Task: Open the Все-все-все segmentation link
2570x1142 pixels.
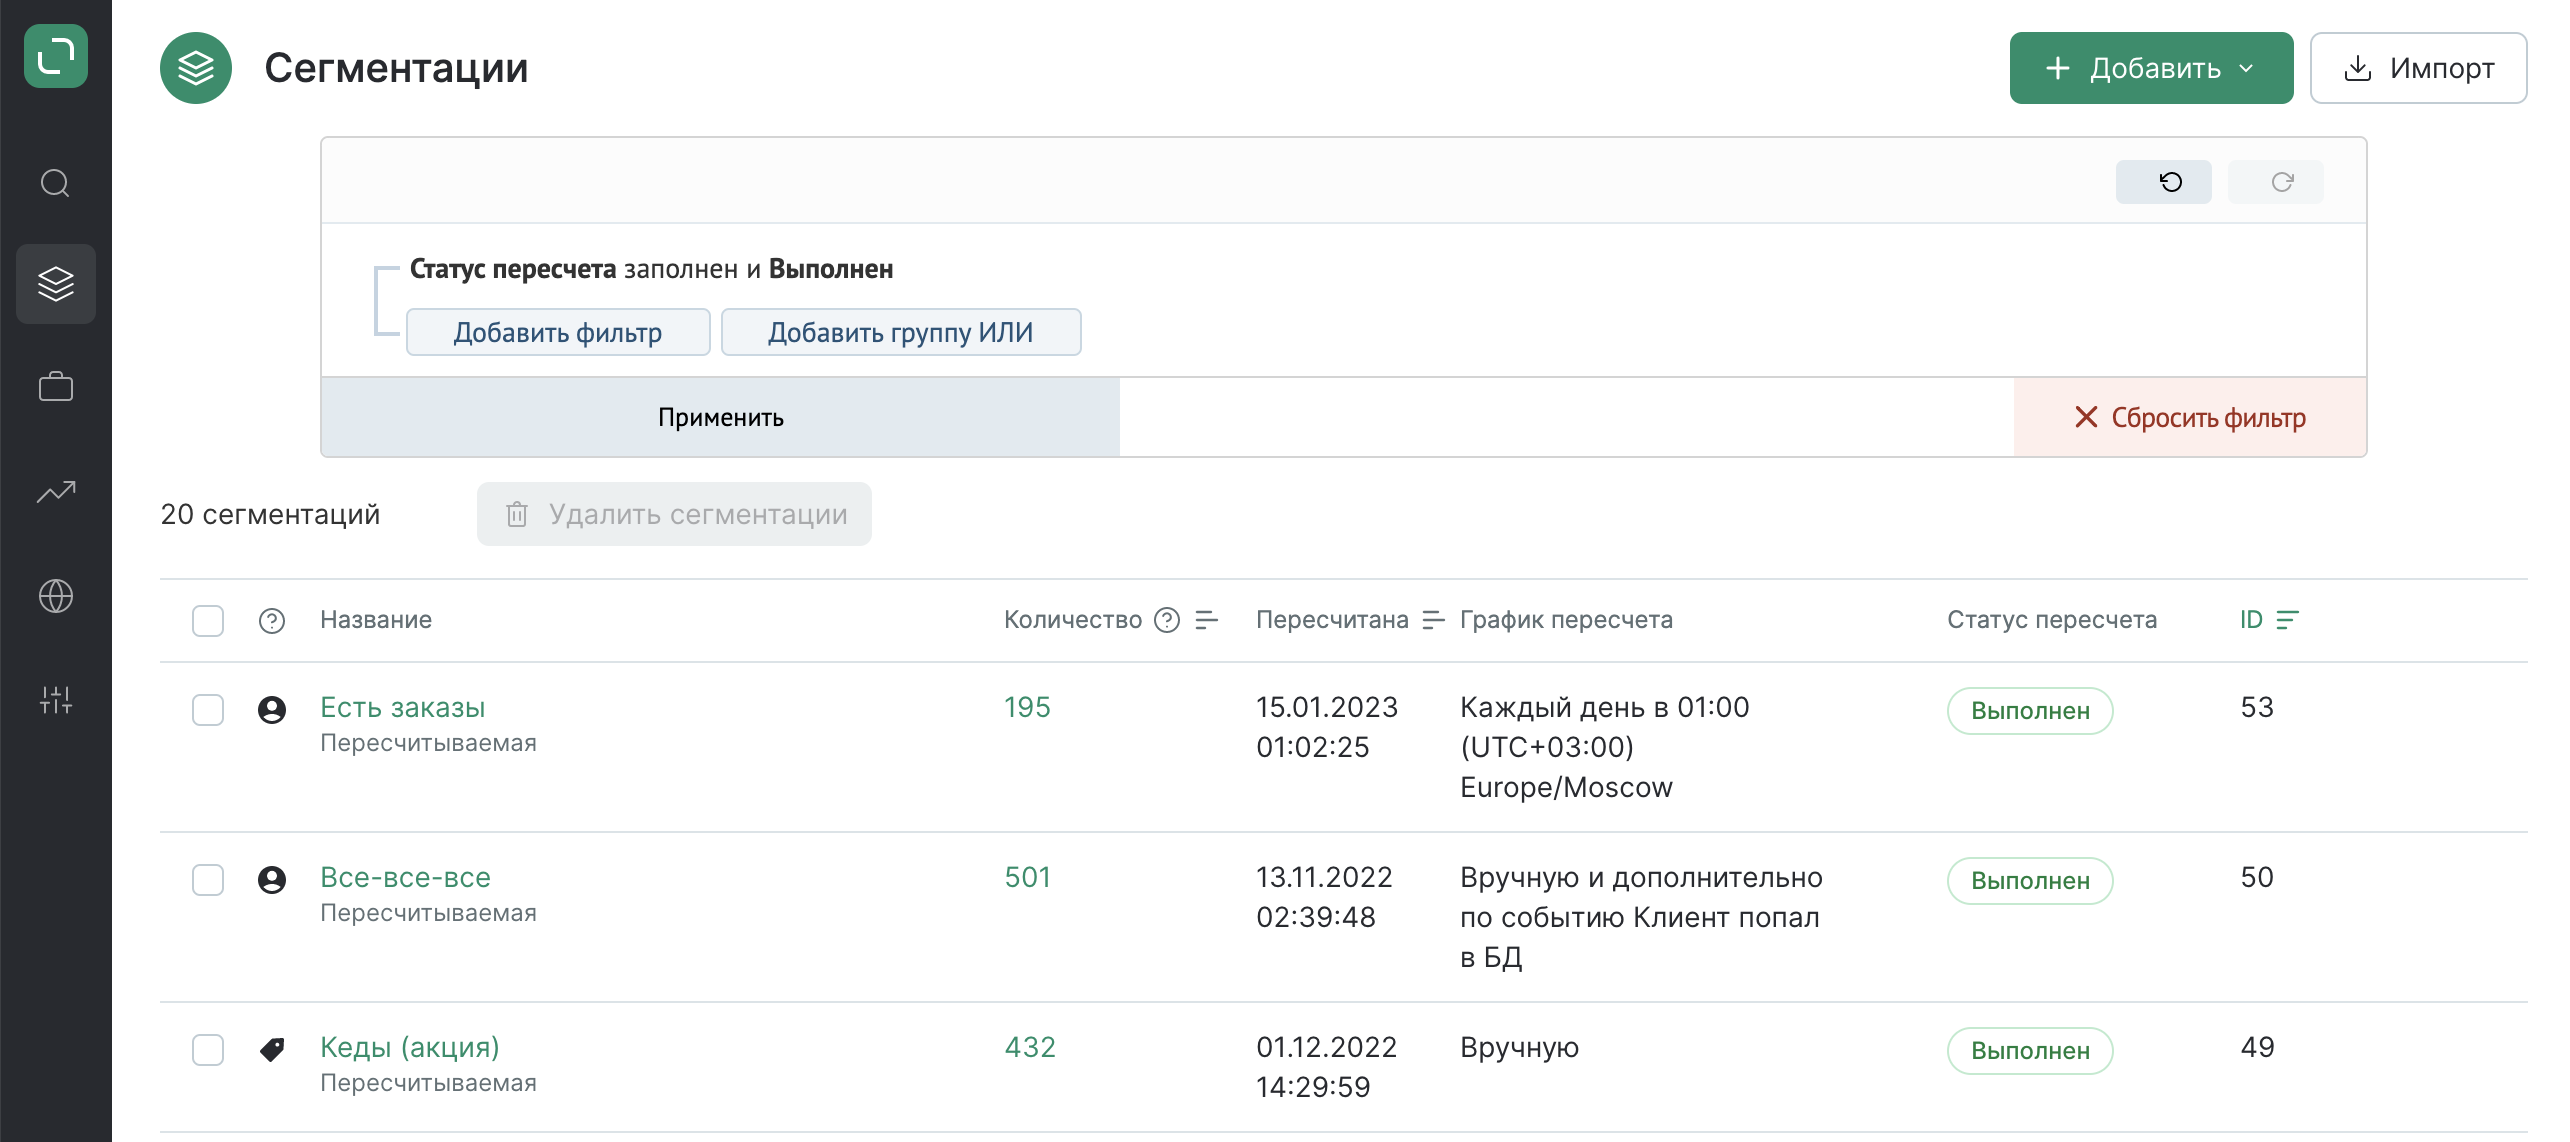Action: 405,877
